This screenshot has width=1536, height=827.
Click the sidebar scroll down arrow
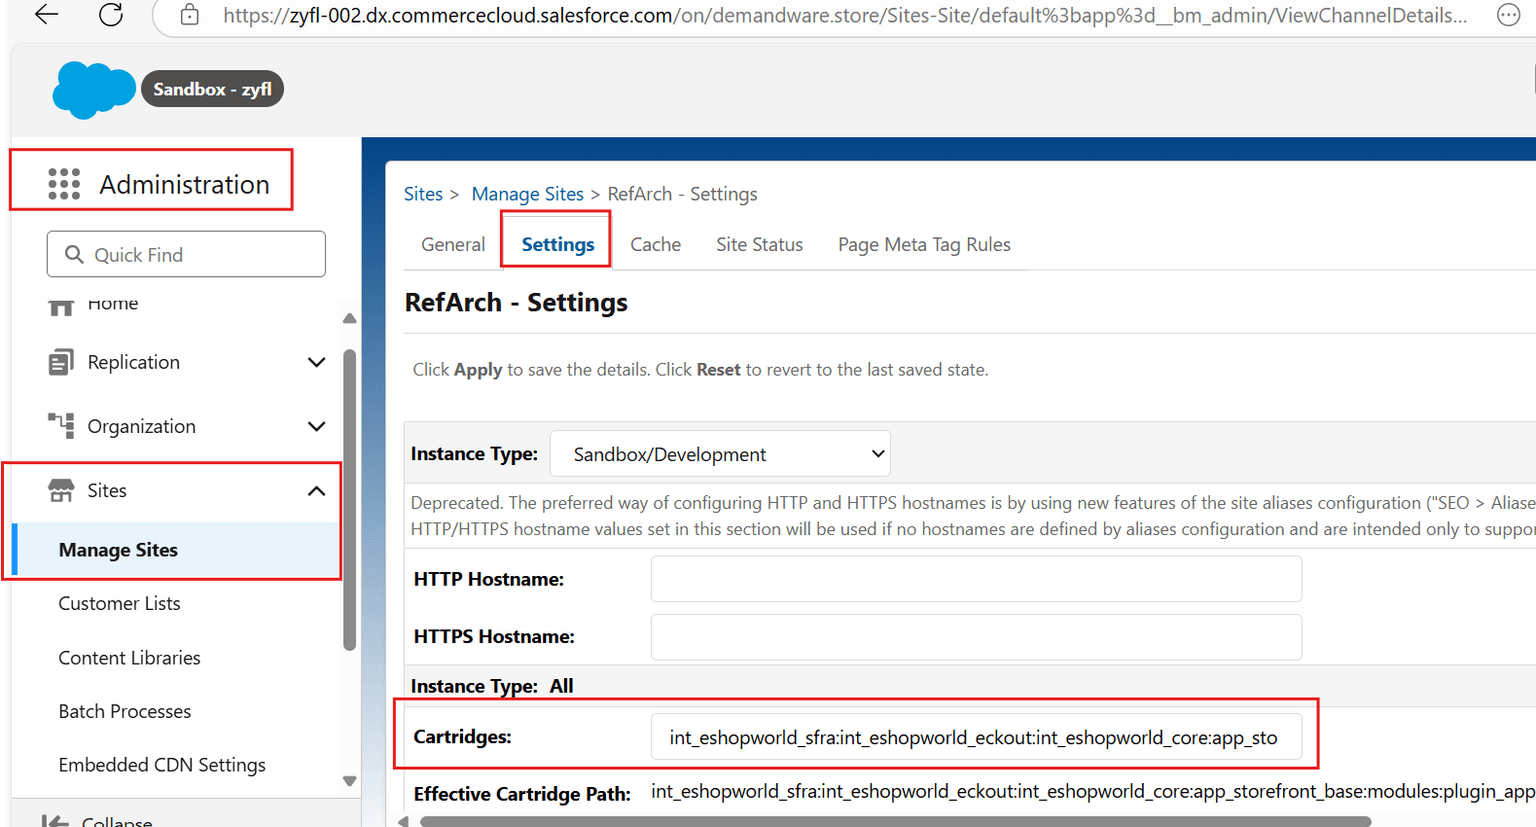[x=349, y=781]
